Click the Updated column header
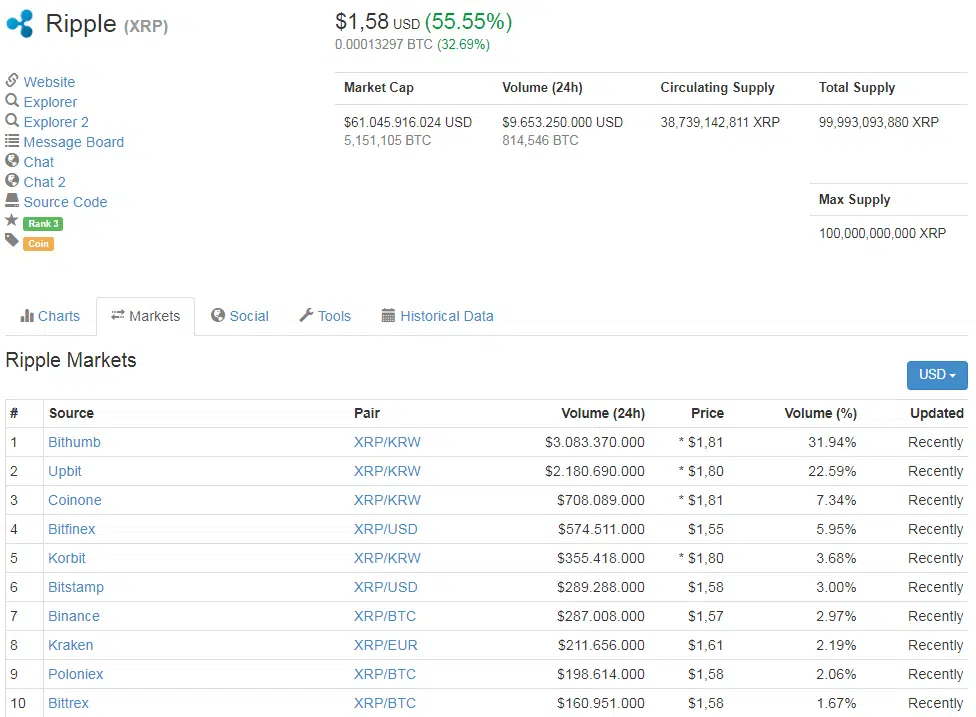The image size is (976, 717). pos(937,413)
